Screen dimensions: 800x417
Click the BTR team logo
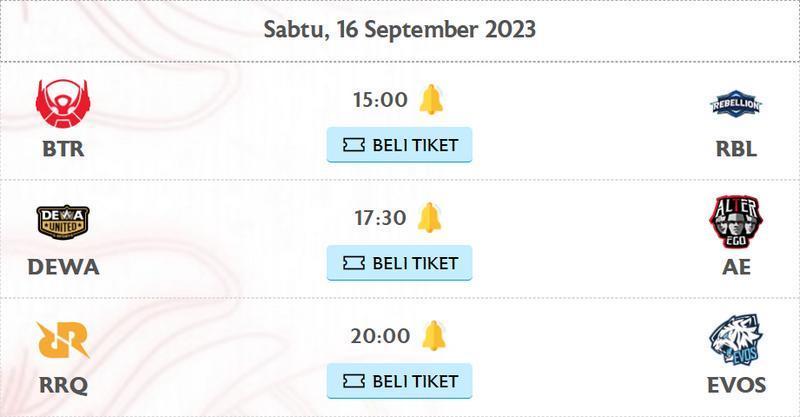click(63, 104)
